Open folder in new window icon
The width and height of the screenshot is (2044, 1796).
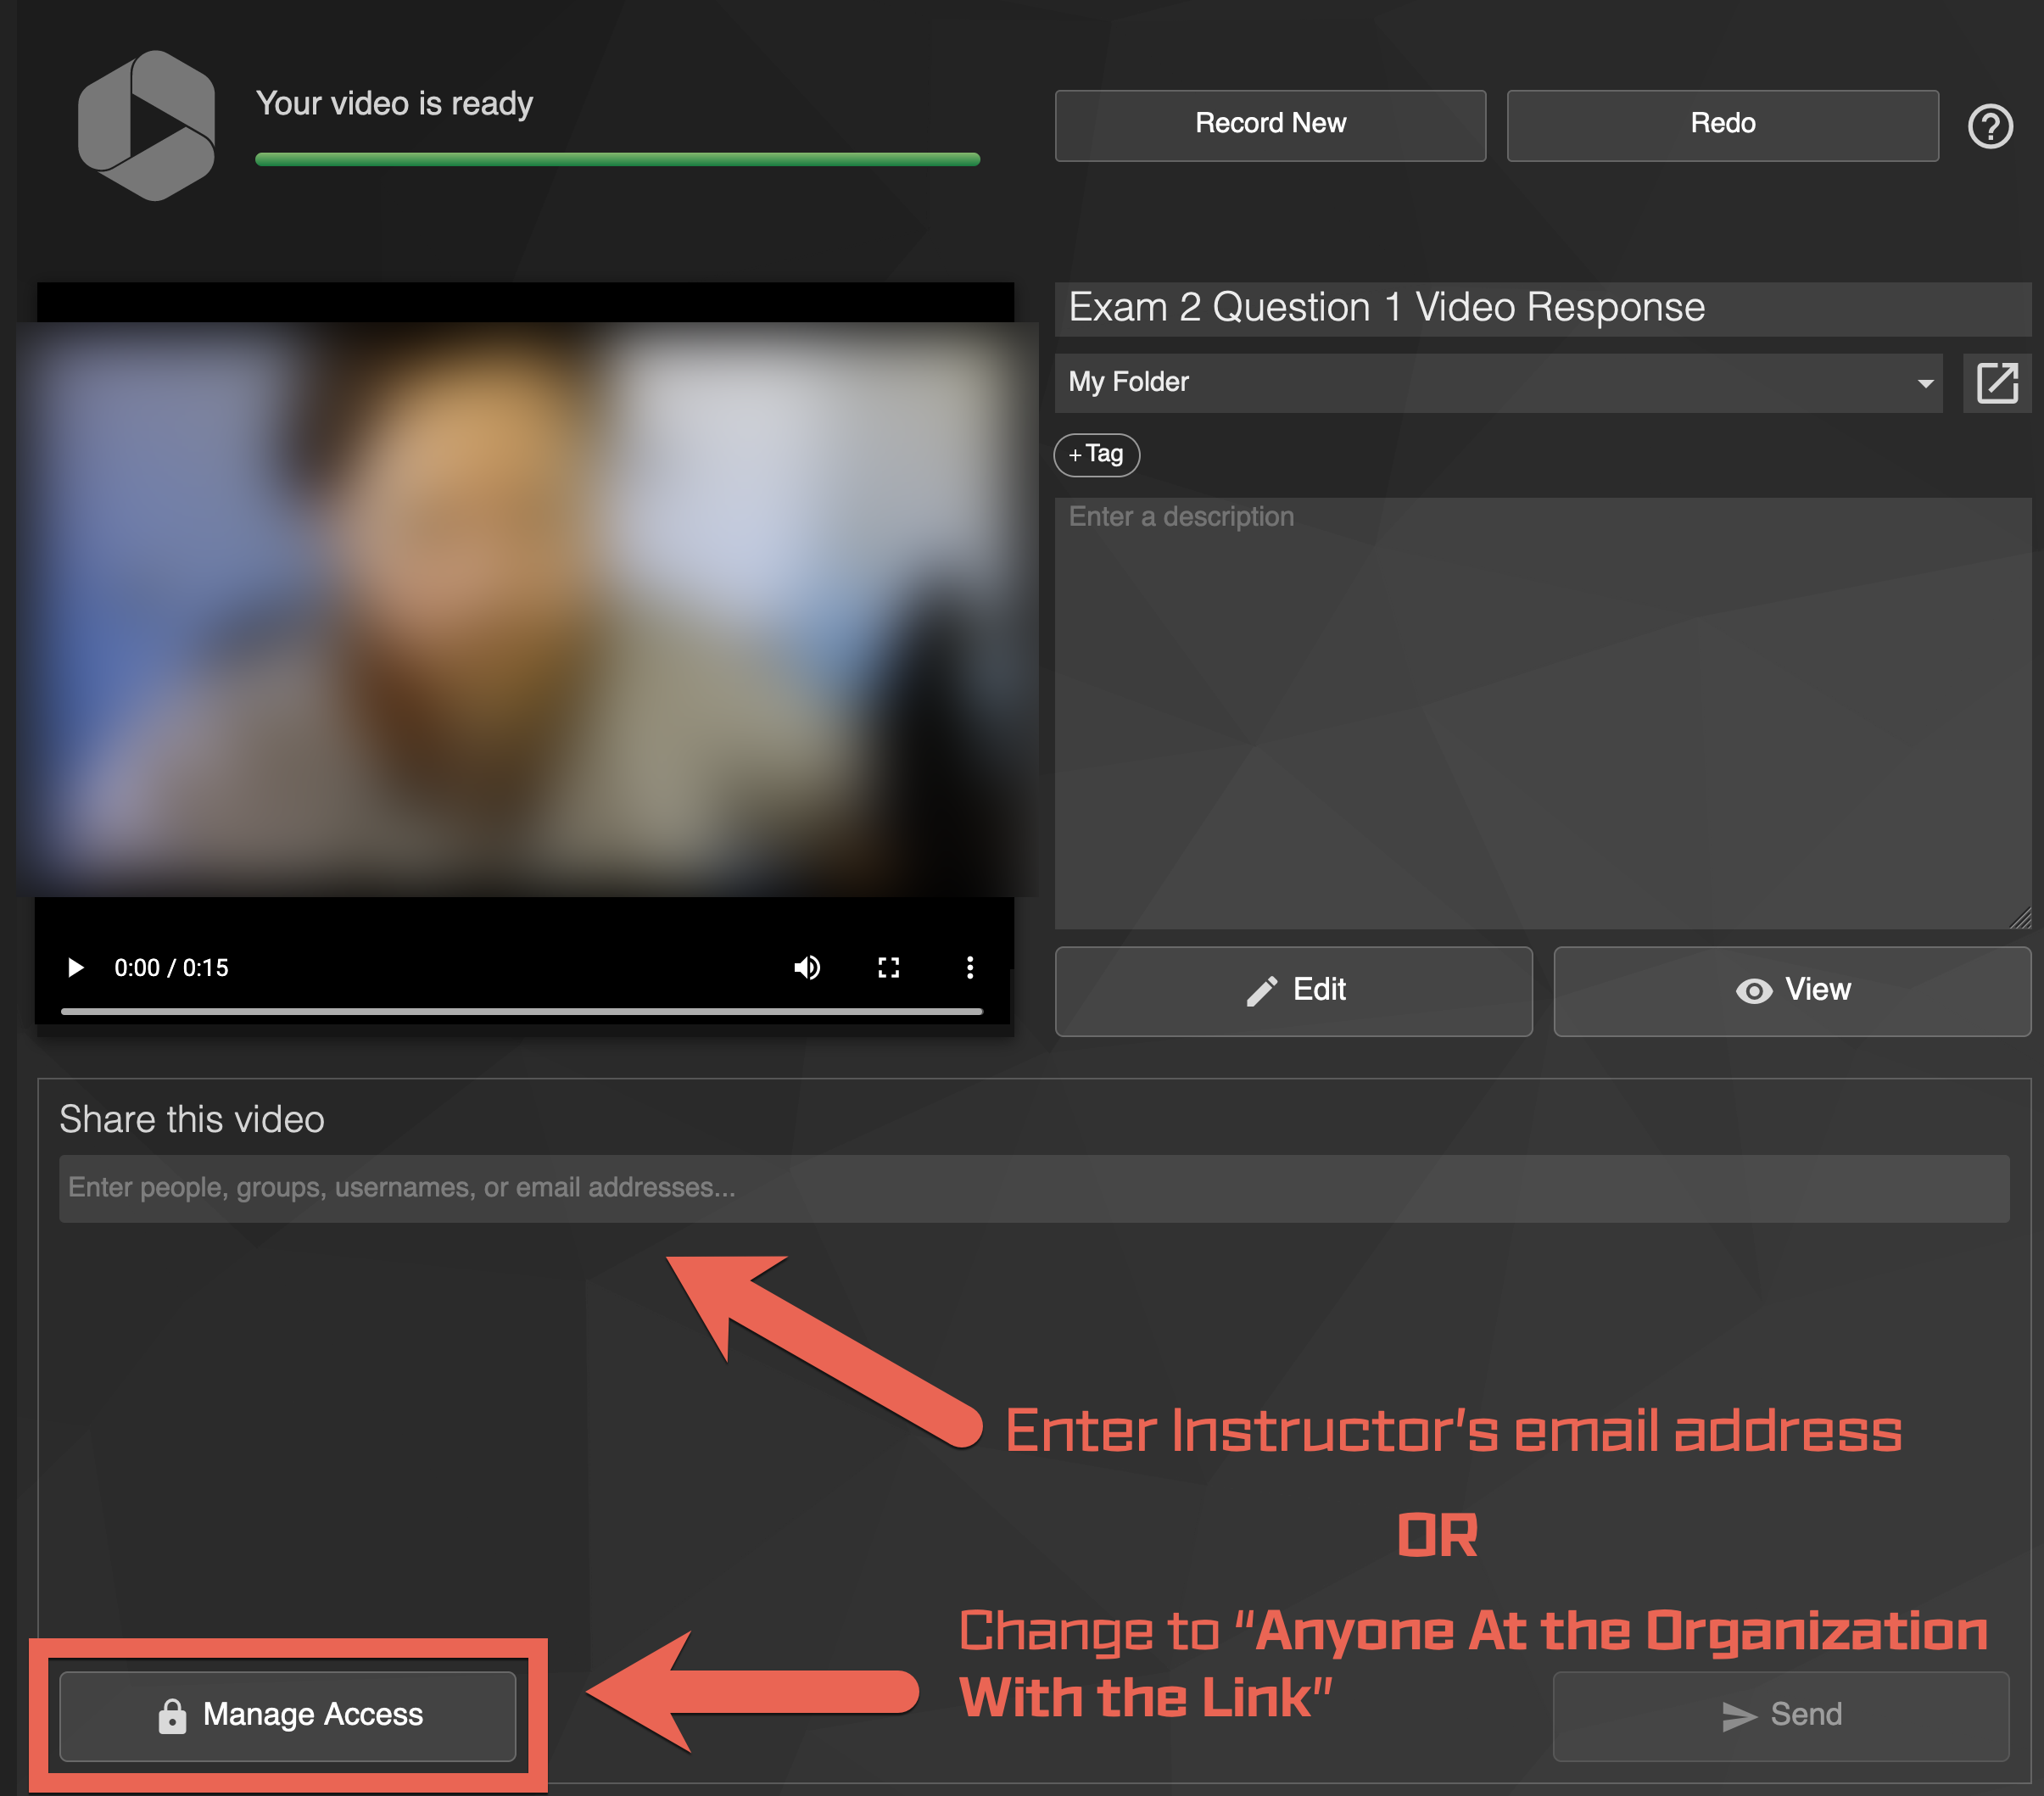pos(1997,383)
